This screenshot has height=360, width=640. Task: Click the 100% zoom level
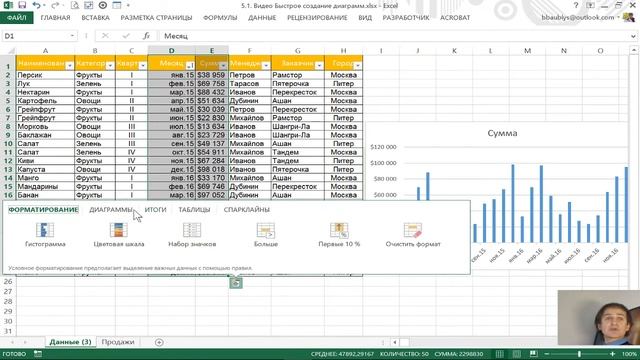[x=629, y=354]
